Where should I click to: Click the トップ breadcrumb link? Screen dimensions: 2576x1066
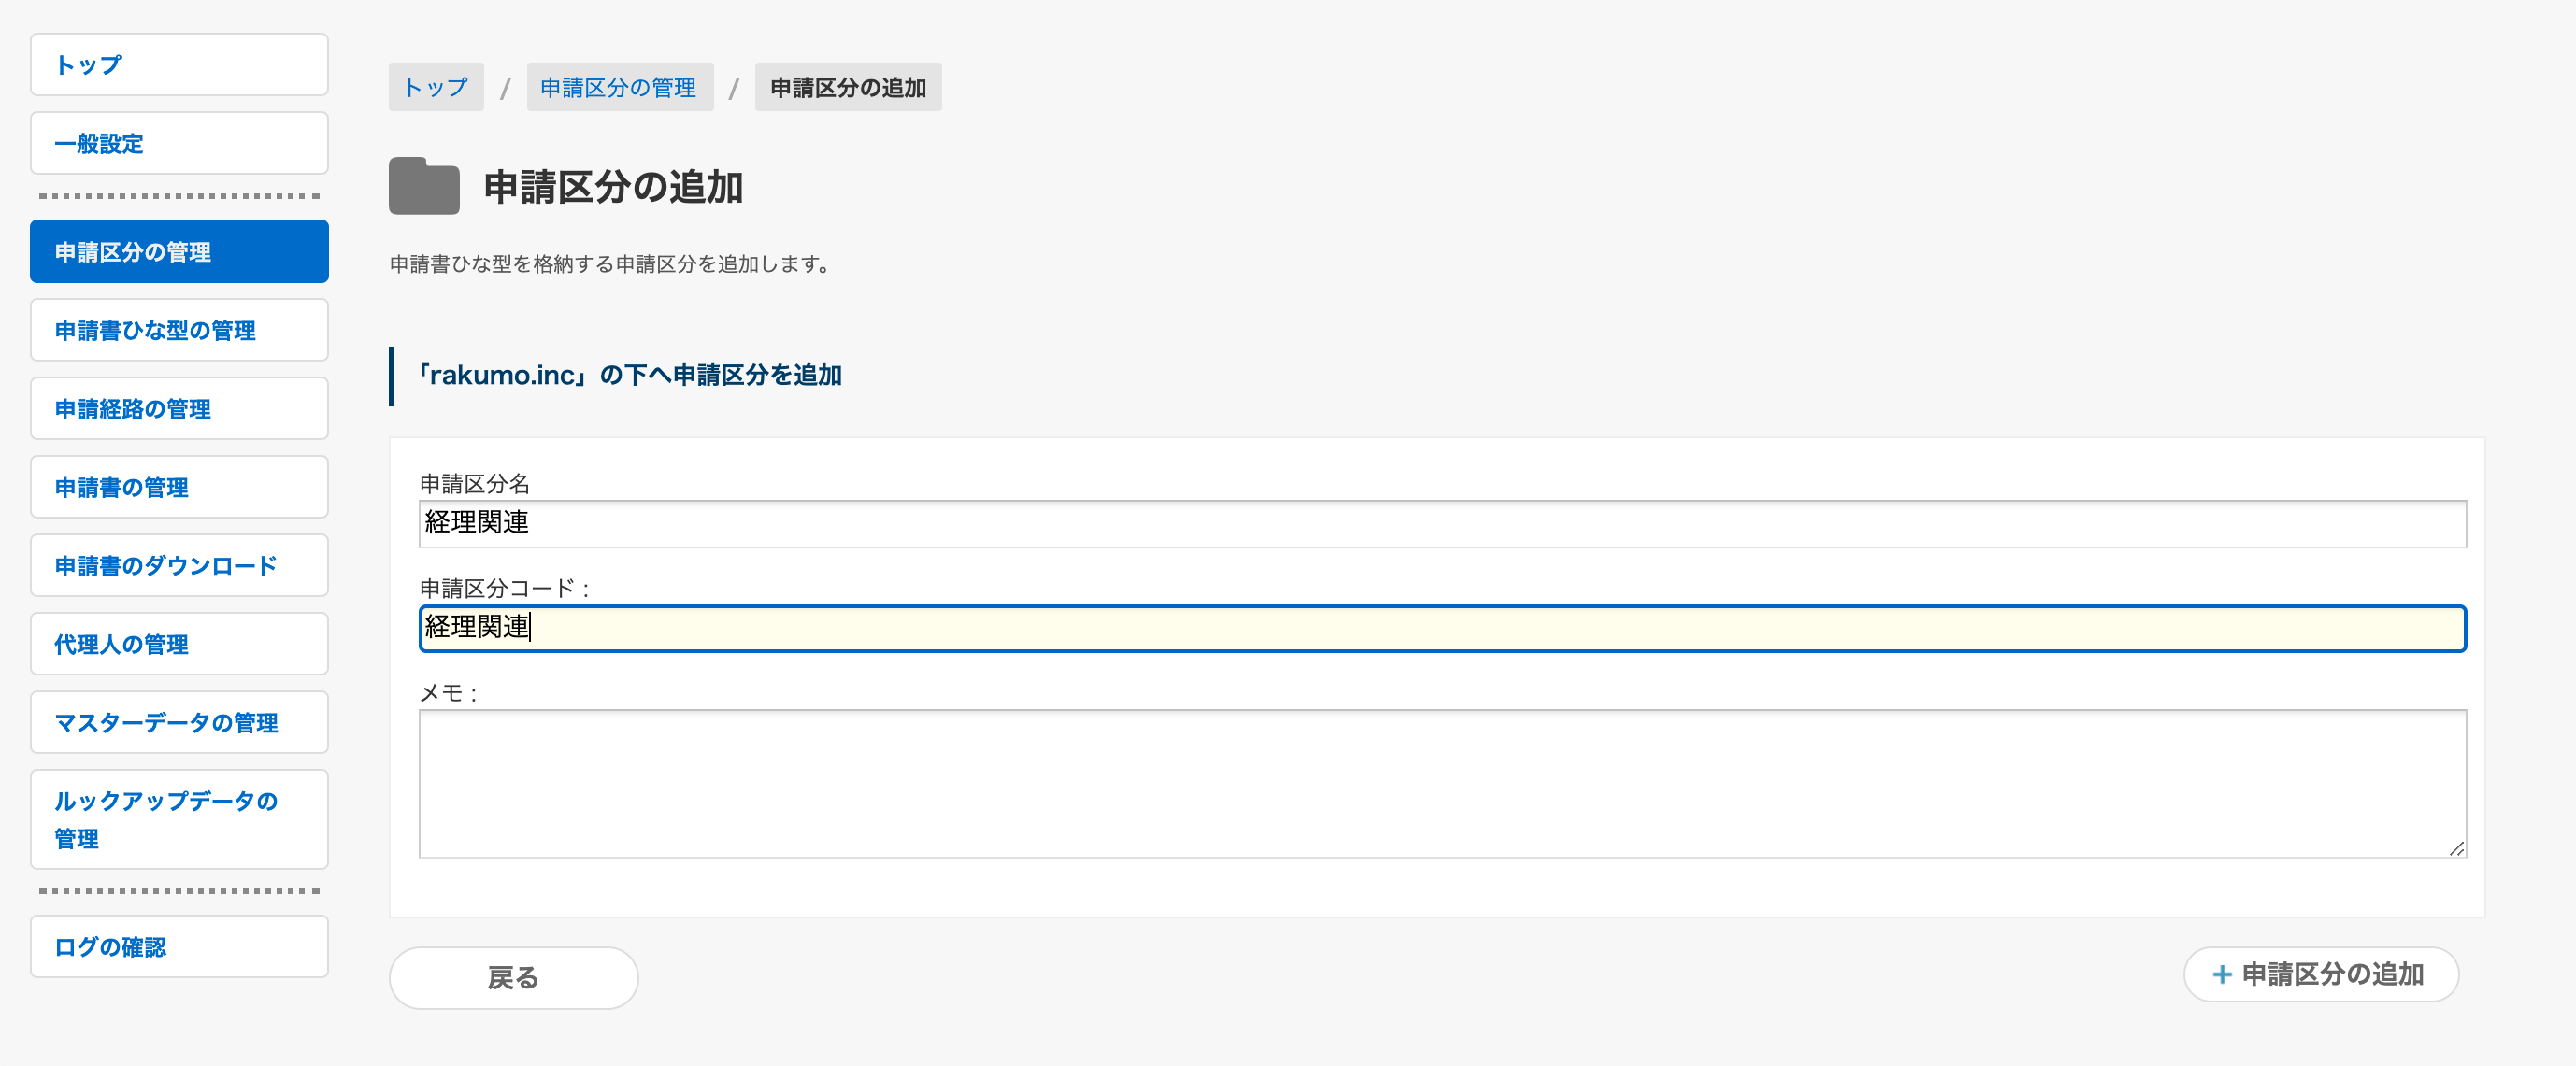[436, 88]
